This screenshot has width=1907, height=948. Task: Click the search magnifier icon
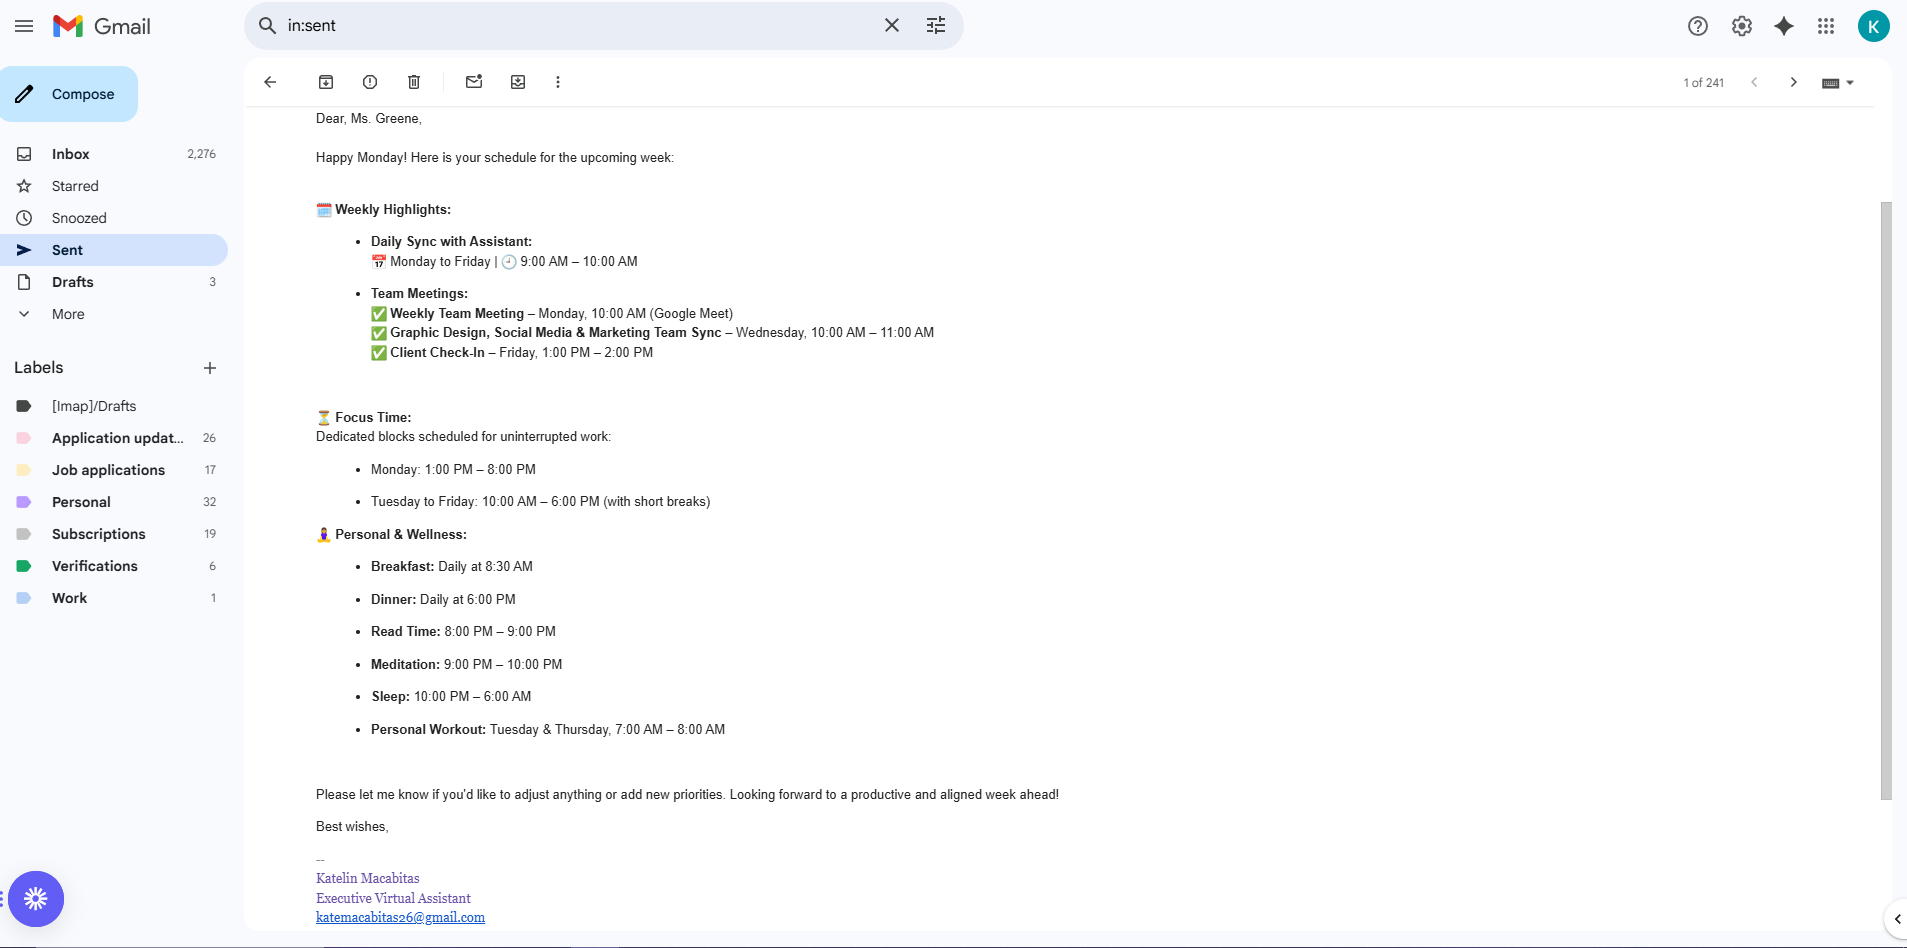point(267,26)
